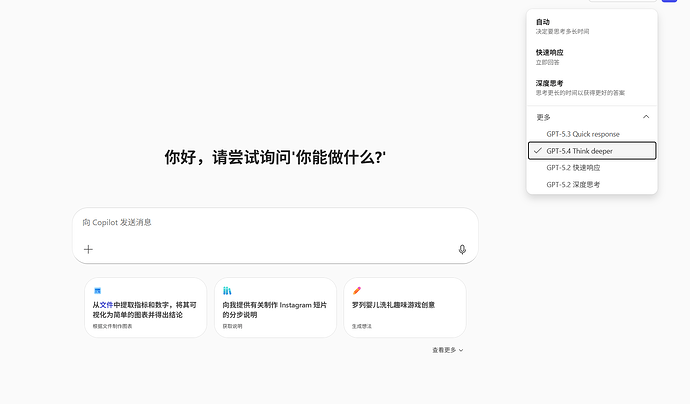Click the 文件 link in the first card
This screenshot has width=690, height=404.
tap(106, 305)
